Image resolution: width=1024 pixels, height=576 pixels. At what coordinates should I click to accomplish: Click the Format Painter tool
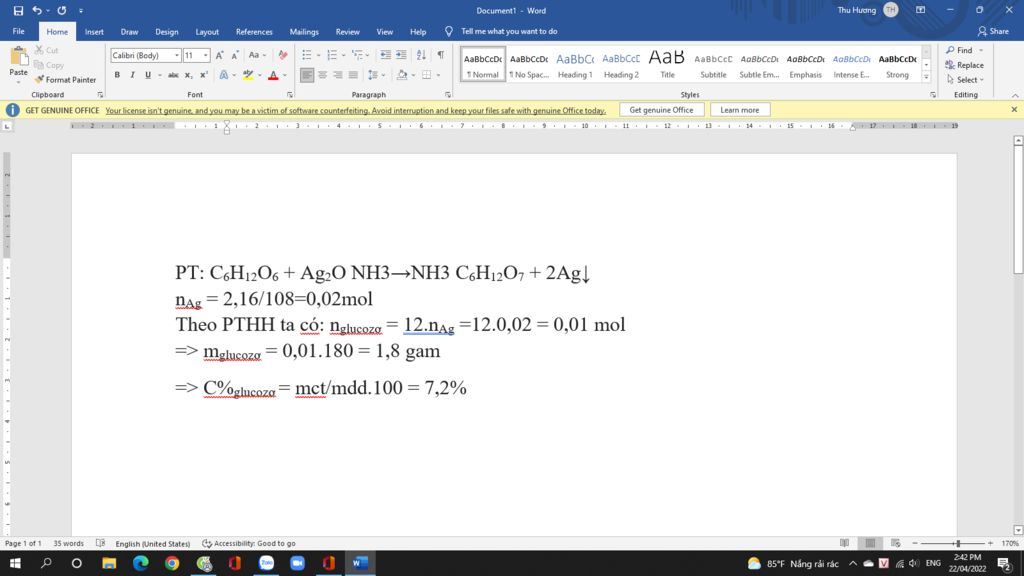click(65, 80)
